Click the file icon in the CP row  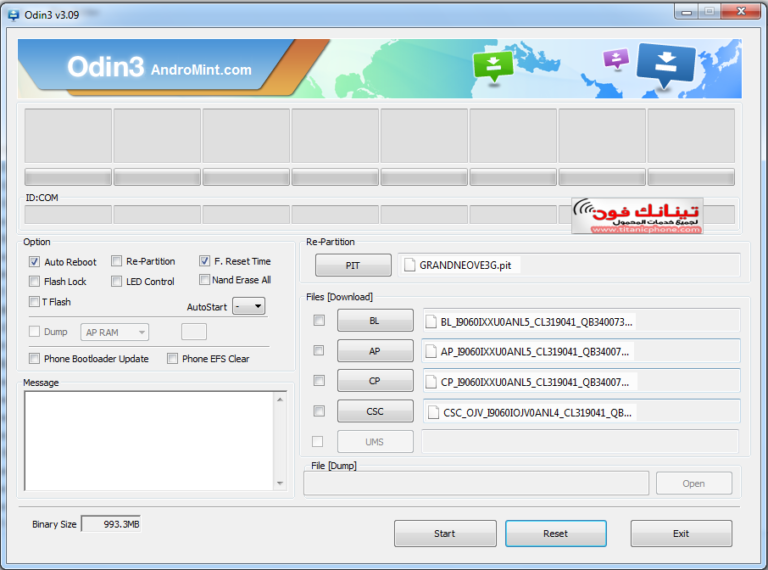coord(431,381)
